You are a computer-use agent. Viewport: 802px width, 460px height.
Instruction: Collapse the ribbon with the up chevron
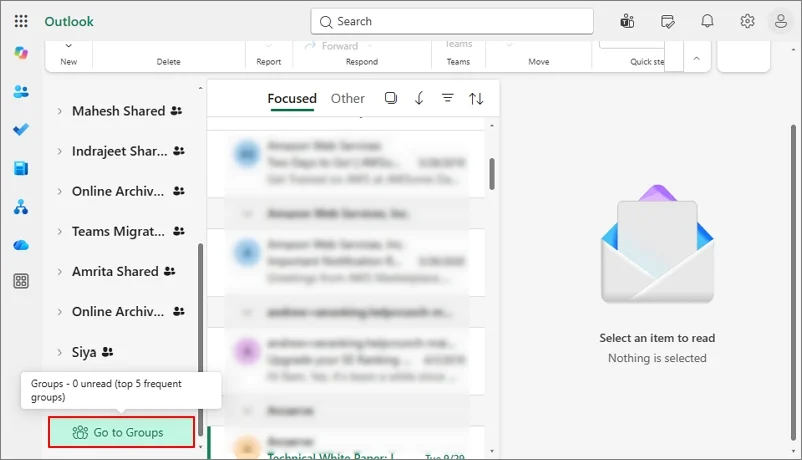tap(696, 58)
